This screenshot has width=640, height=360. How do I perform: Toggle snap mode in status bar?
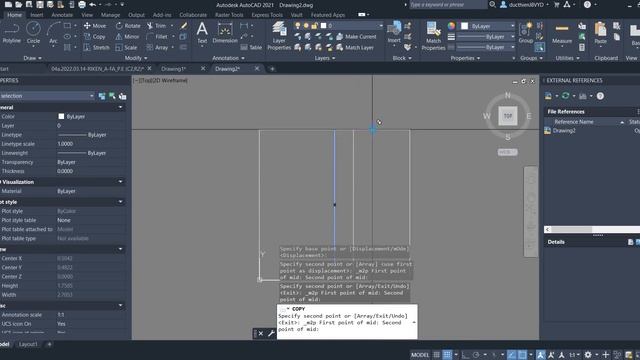click(447, 355)
